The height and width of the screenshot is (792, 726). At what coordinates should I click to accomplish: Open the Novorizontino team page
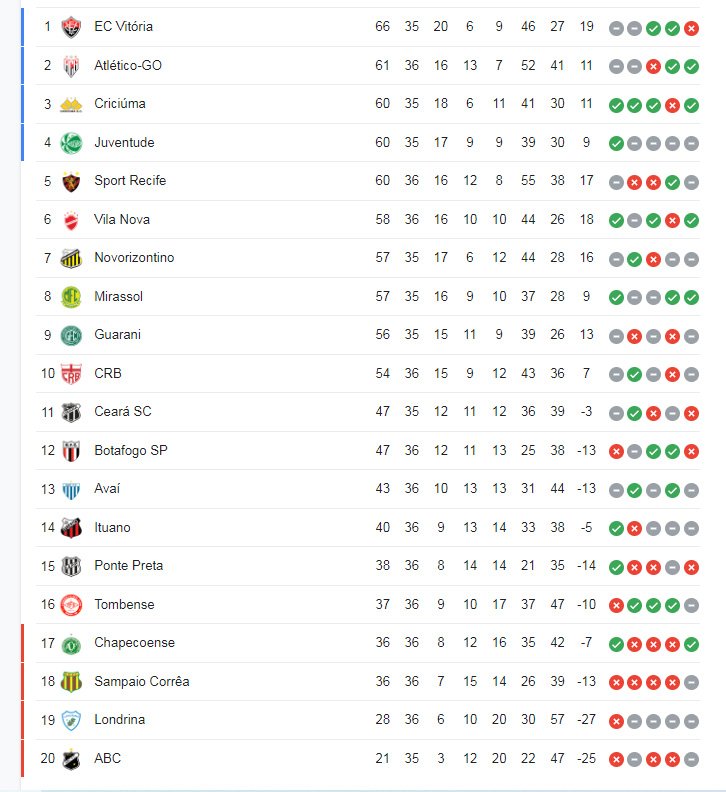coord(134,258)
